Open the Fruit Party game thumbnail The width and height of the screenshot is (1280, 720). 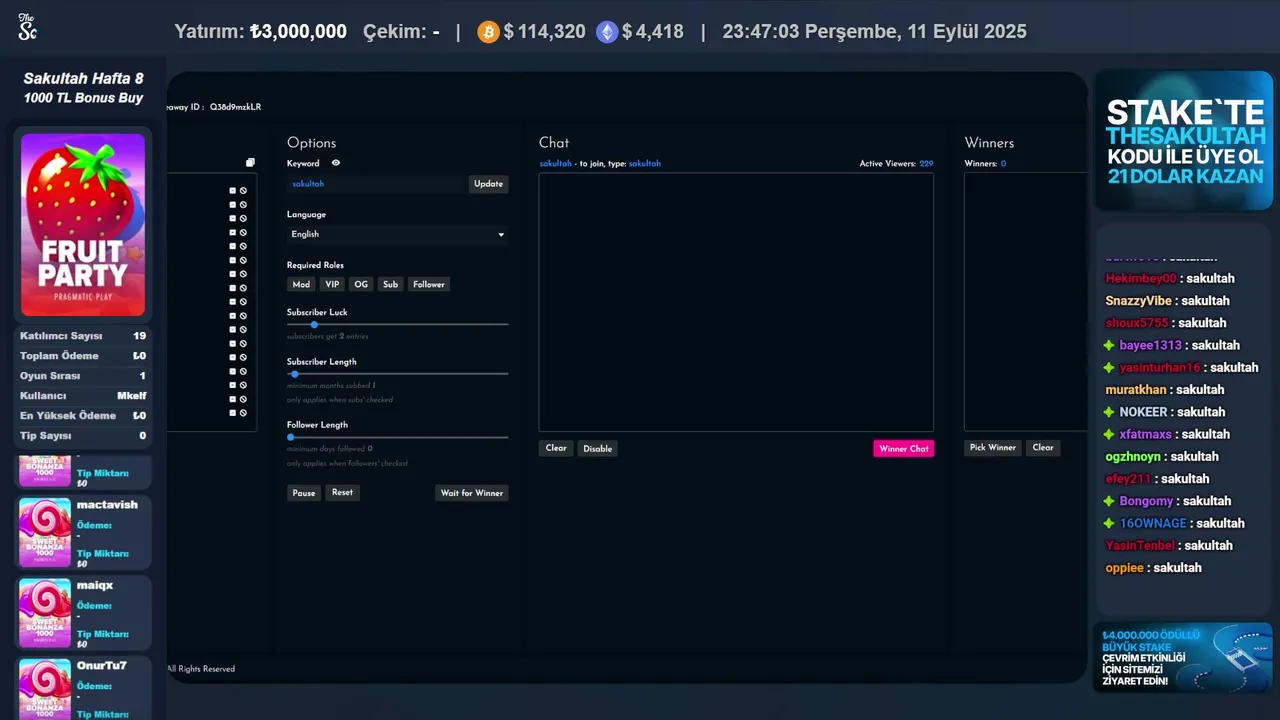coord(83,225)
